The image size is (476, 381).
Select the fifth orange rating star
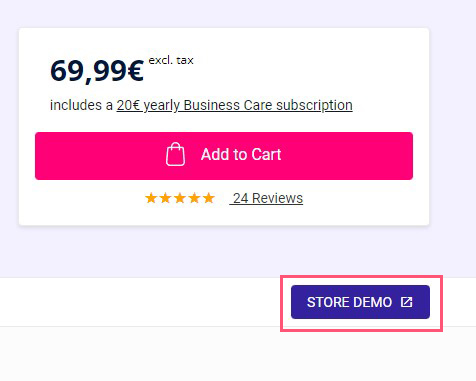209,198
